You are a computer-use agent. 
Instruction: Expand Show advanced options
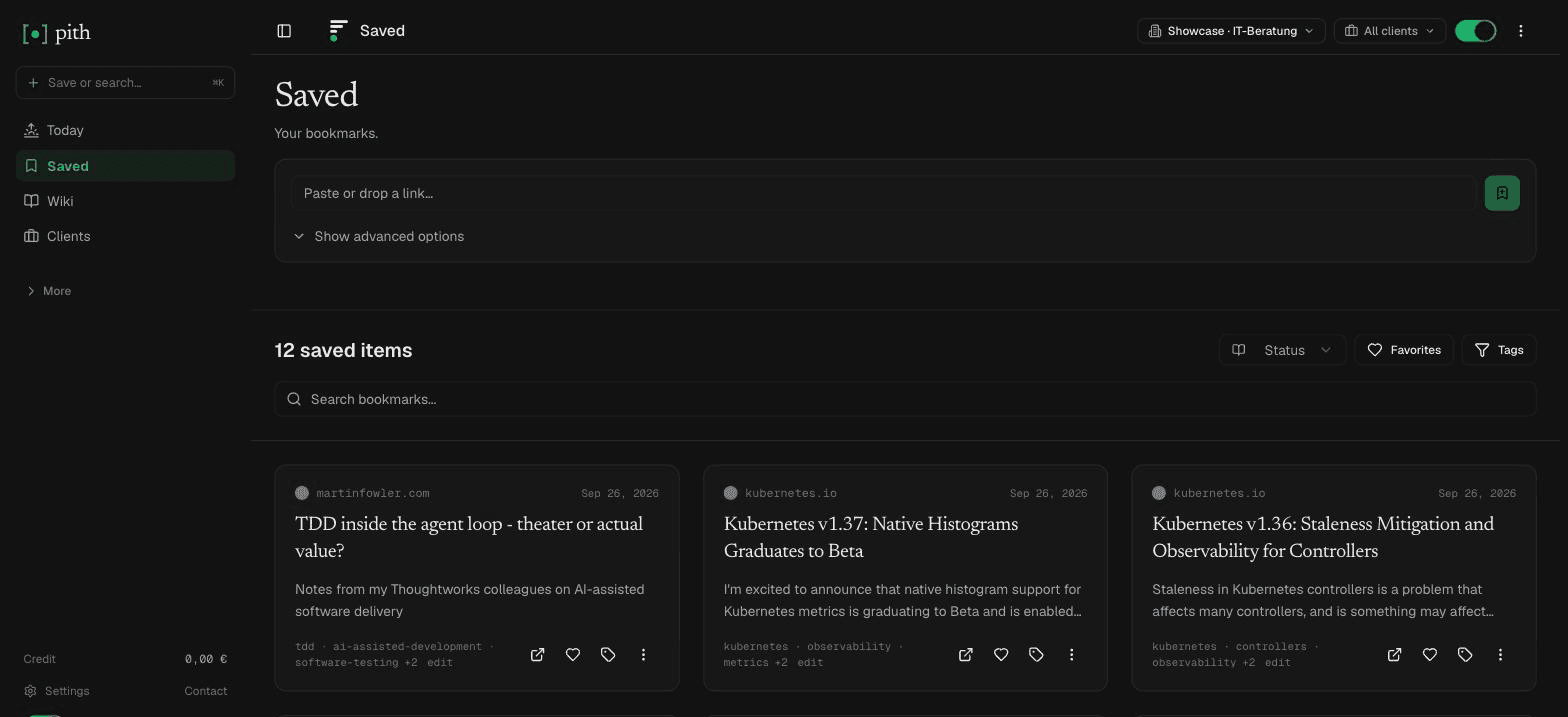[x=379, y=237]
